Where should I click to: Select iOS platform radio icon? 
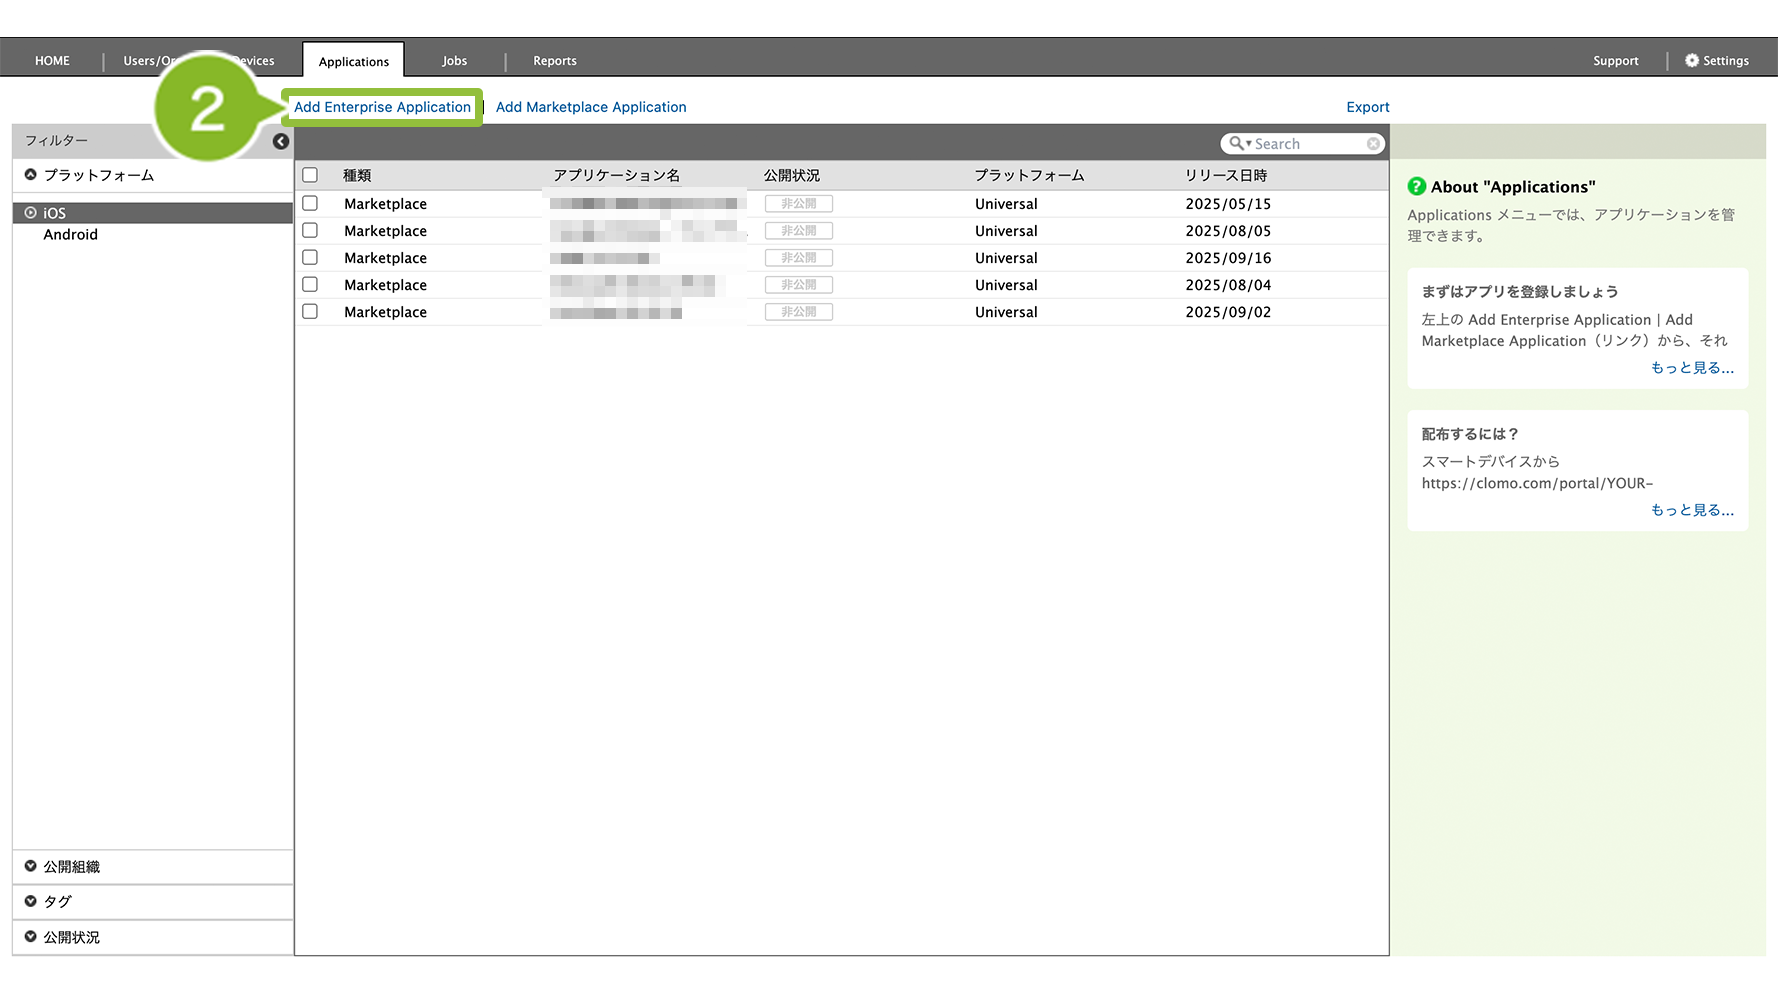coord(31,213)
